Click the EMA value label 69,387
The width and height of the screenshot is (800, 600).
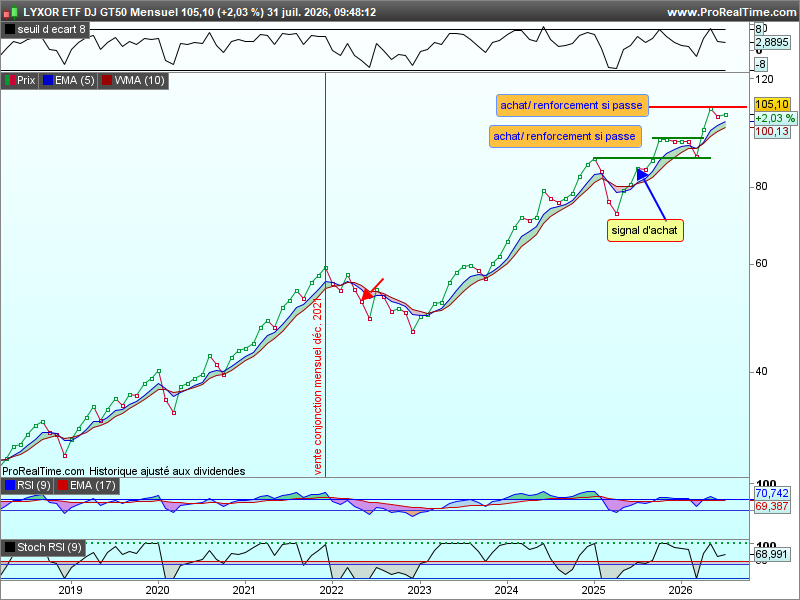[x=772, y=507]
